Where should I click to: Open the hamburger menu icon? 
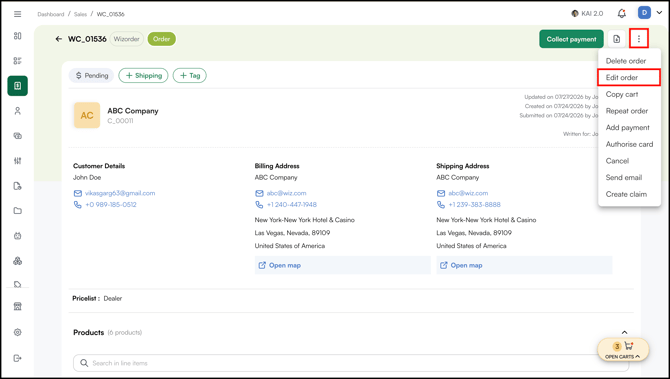[x=18, y=14]
